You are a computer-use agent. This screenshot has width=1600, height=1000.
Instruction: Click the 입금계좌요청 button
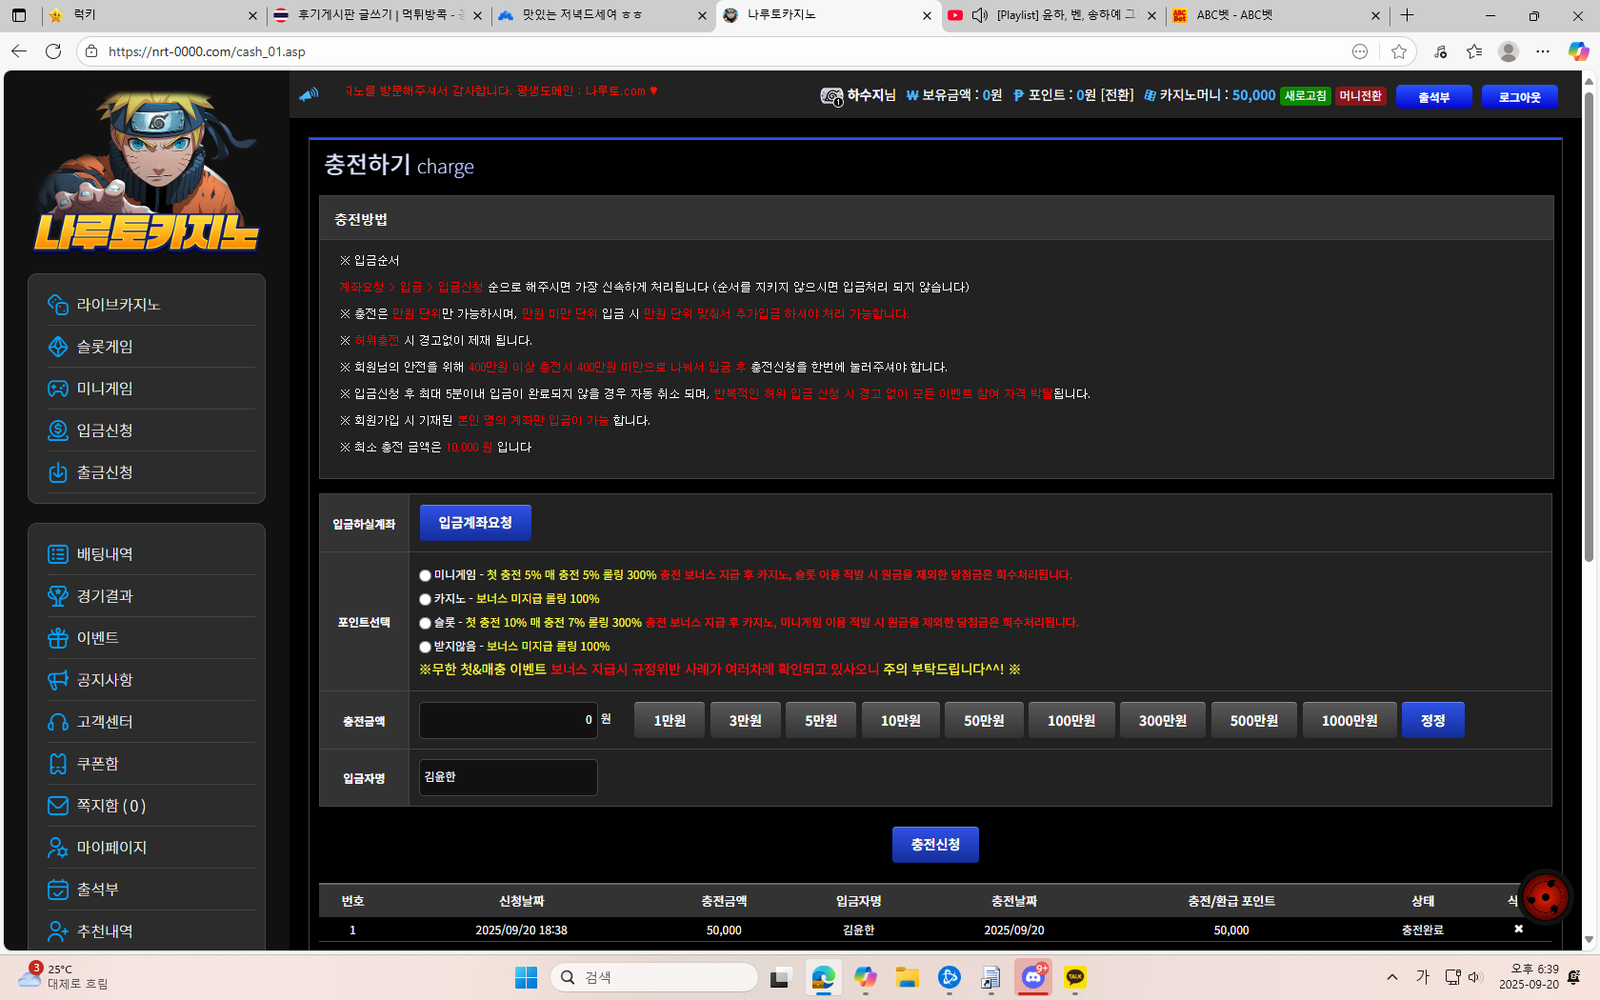pos(475,523)
